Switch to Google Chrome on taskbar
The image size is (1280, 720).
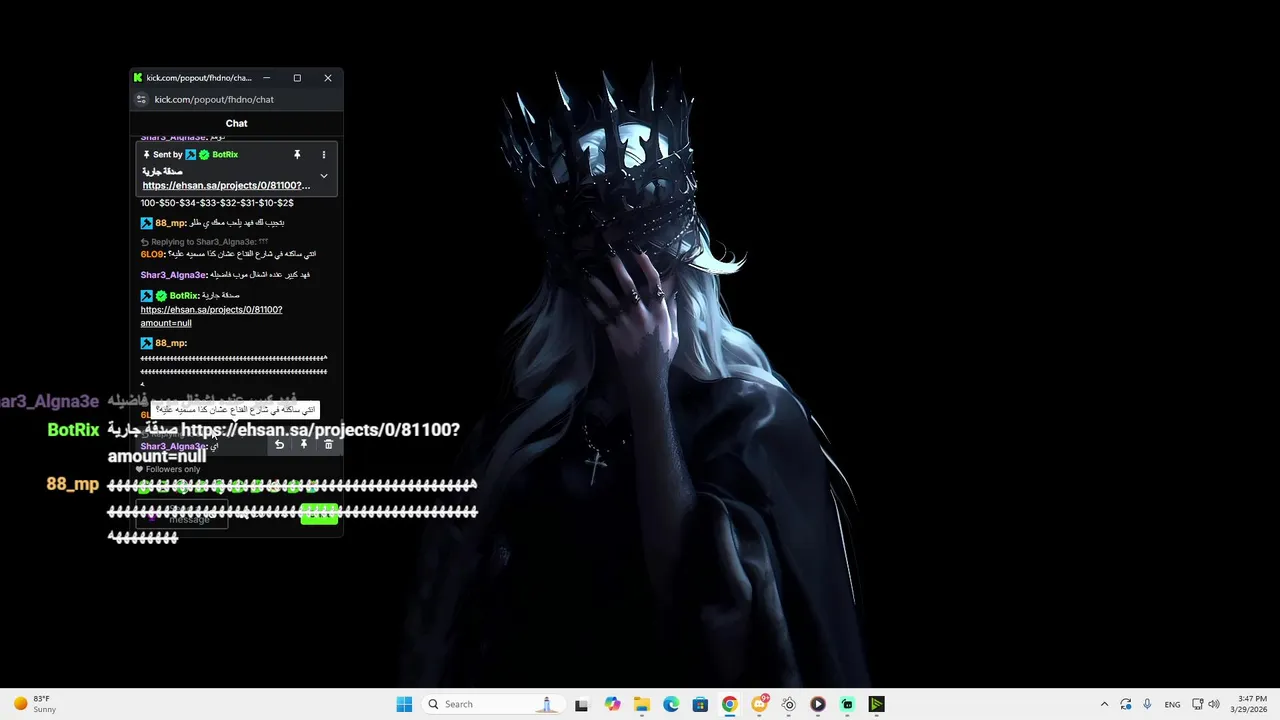[729, 704]
